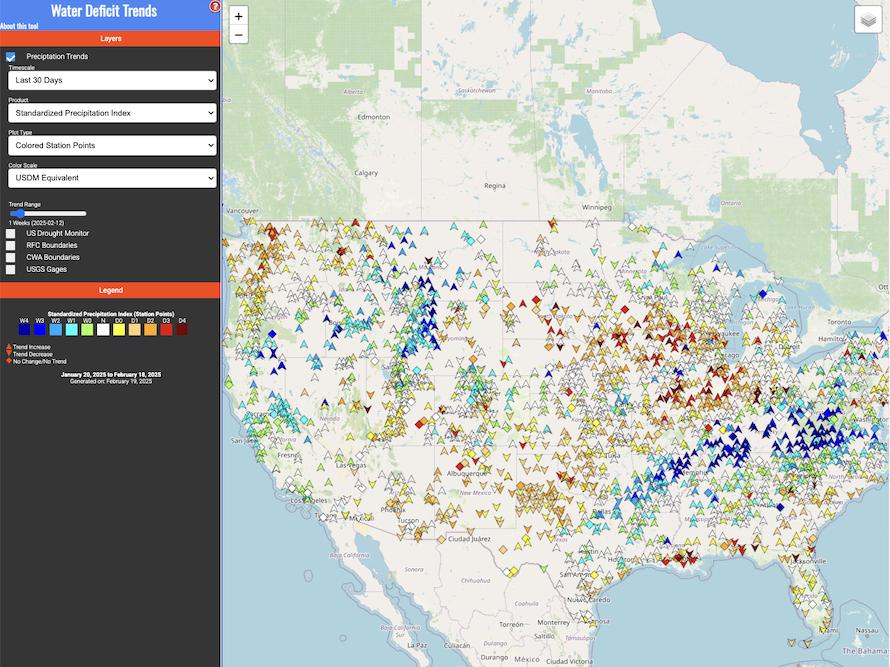Screen dimensions: 890x667
Task: Select the D4 legend swatch
Action: tap(183, 328)
